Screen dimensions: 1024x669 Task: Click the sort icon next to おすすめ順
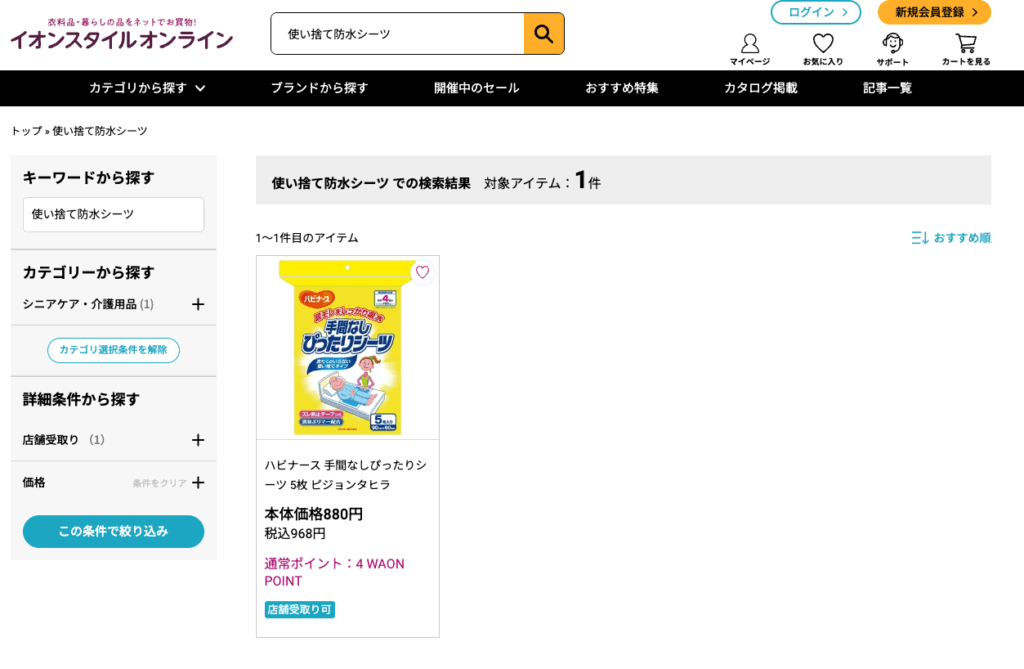pos(920,238)
